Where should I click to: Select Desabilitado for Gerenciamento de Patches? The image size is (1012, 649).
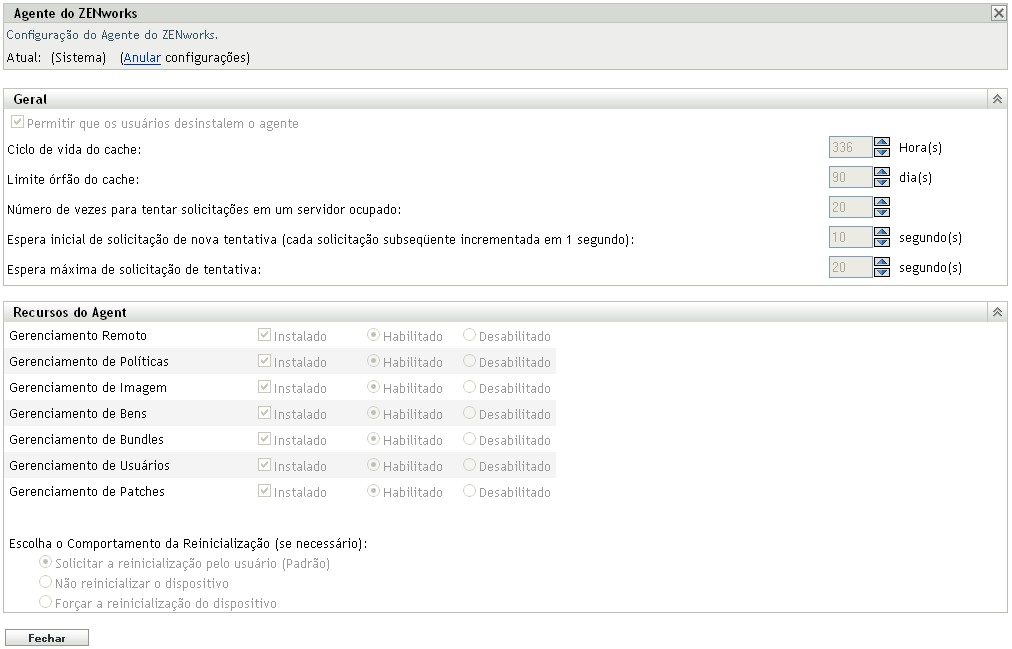pyautogui.click(x=469, y=490)
